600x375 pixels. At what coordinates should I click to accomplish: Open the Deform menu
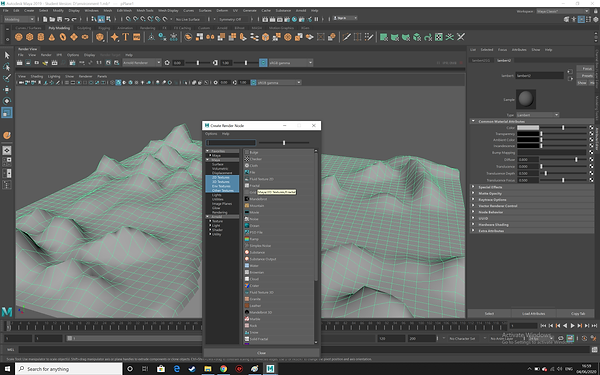(222, 11)
